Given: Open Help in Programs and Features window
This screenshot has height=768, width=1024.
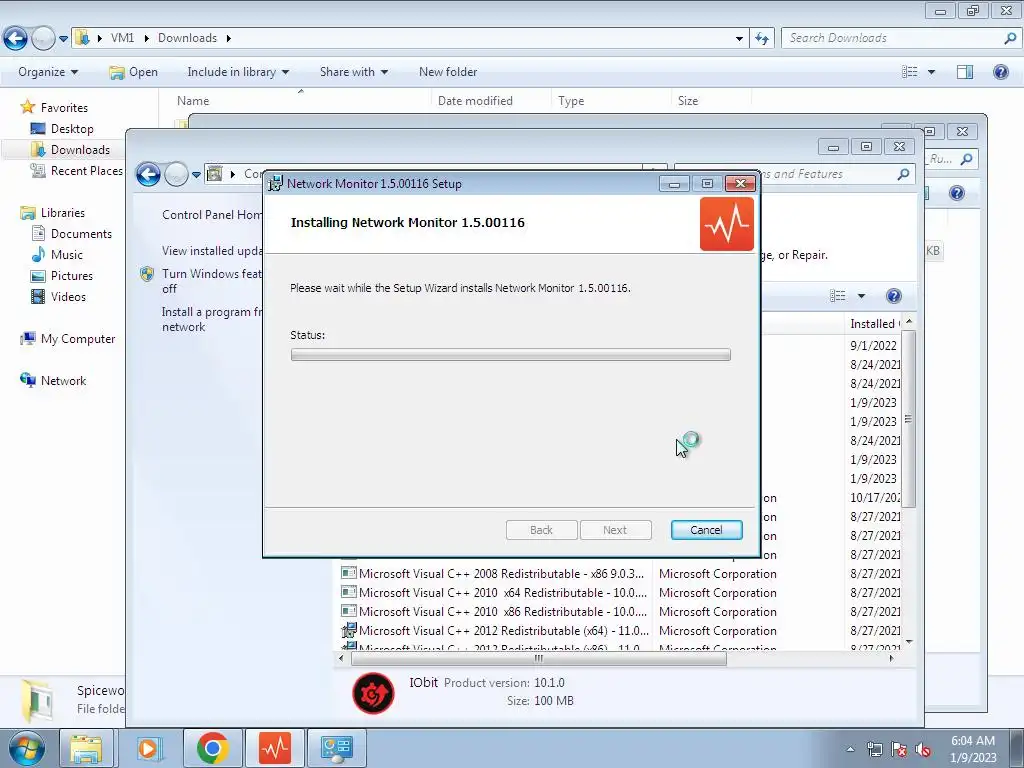Looking at the screenshot, I should pyautogui.click(x=893, y=296).
